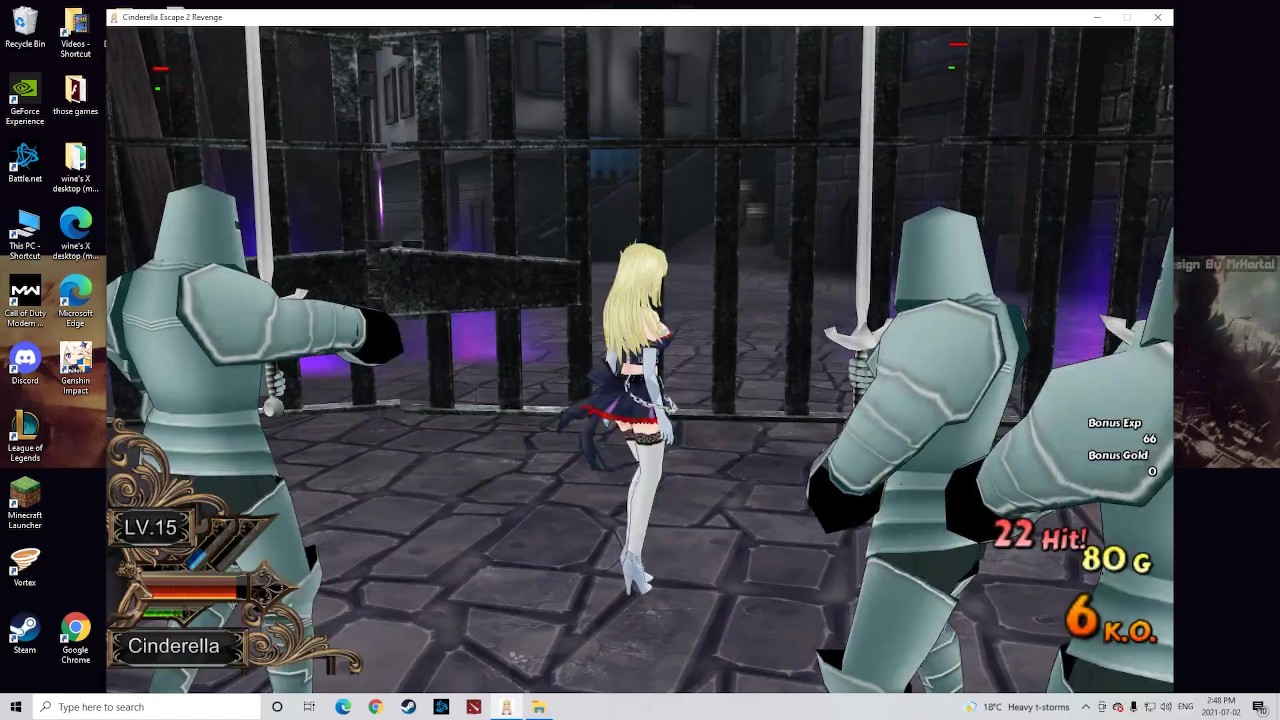Switch to Microsoft Edge on the taskbar

point(343,707)
